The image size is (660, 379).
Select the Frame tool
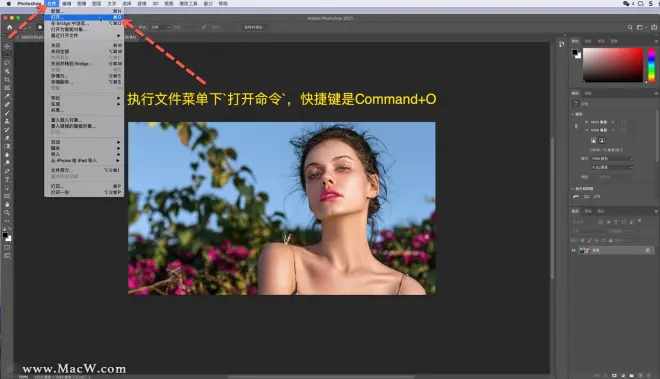click(7, 88)
